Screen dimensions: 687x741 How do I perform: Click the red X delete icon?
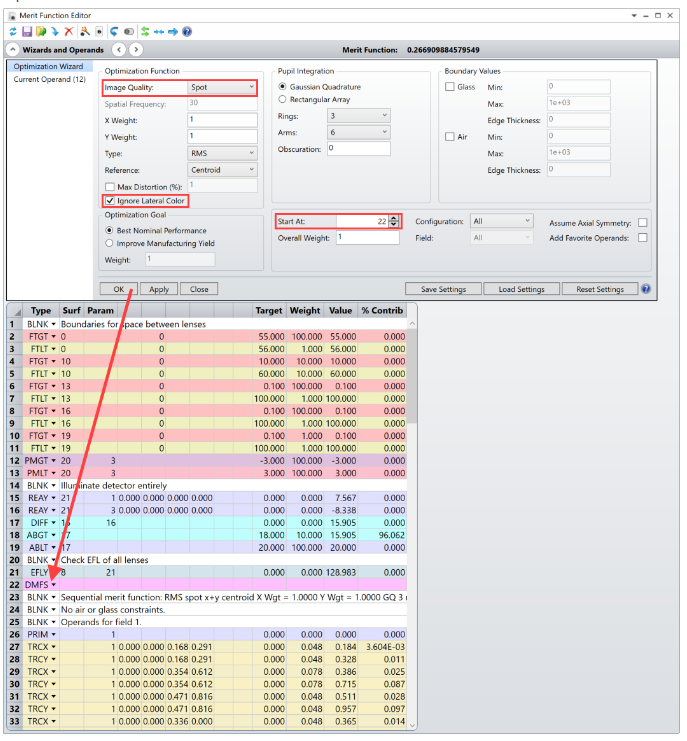69,32
